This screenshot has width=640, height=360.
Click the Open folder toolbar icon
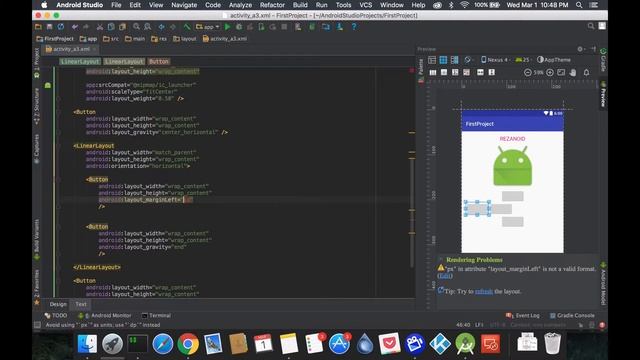coord(38,27)
